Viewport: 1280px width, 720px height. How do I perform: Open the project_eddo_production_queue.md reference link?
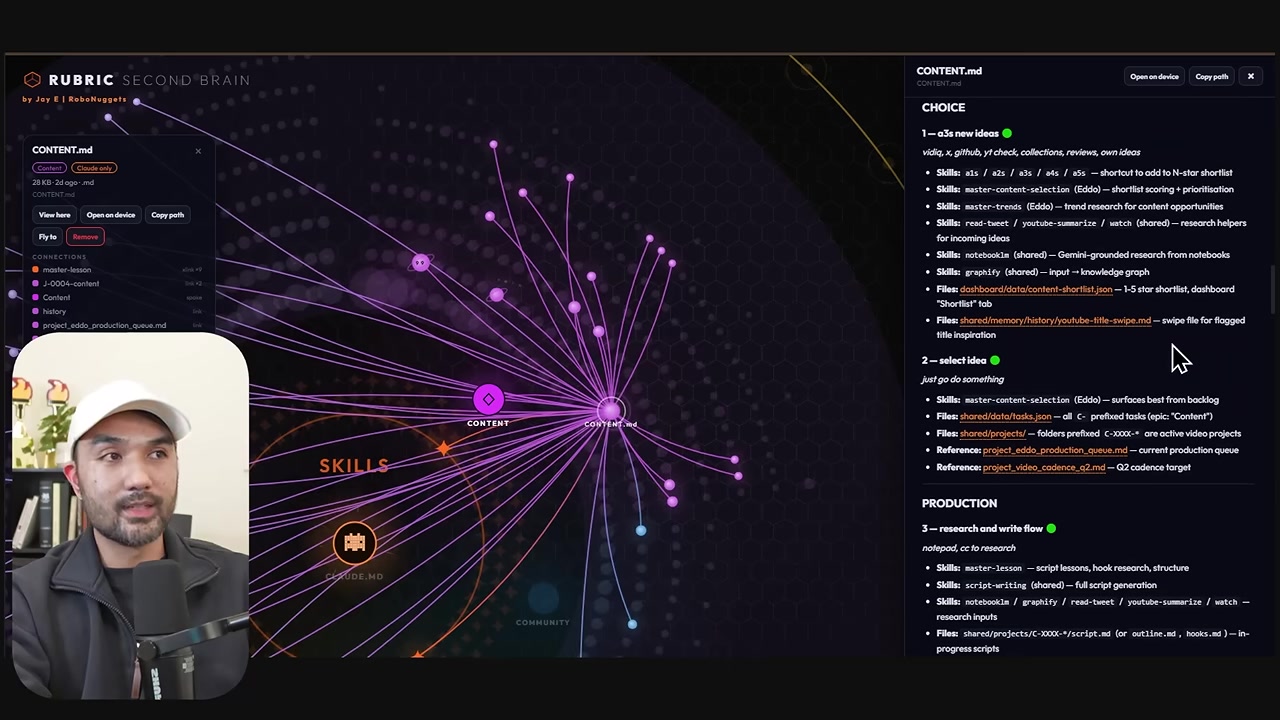pyautogui.click(x=1055, y=450)
